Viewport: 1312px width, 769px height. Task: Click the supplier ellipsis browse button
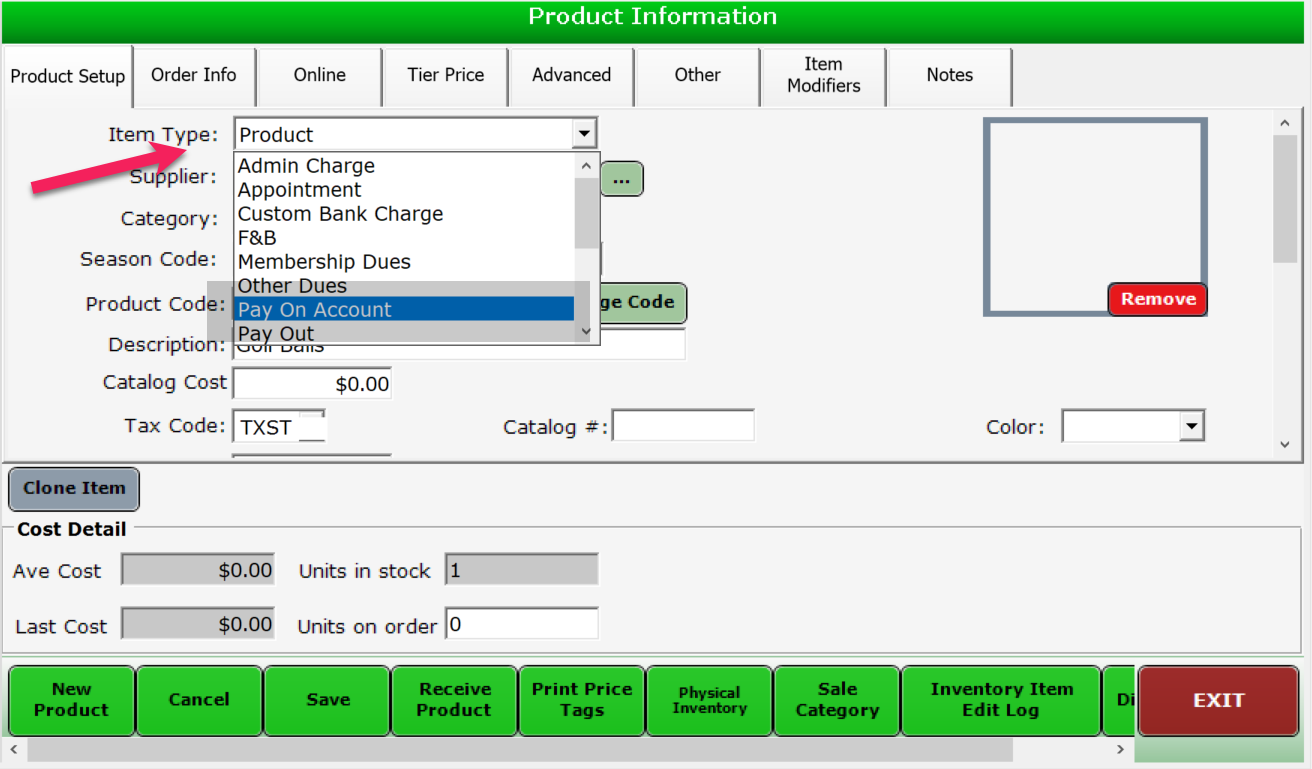pos(621,179)
